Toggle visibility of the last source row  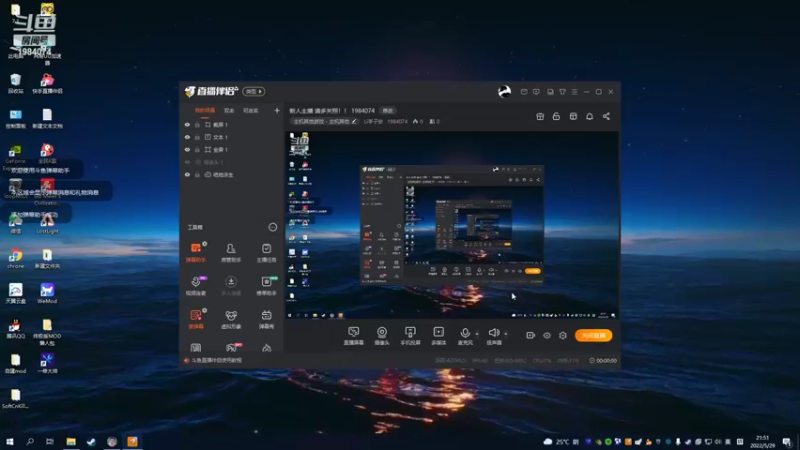click(x=187, y=174)
